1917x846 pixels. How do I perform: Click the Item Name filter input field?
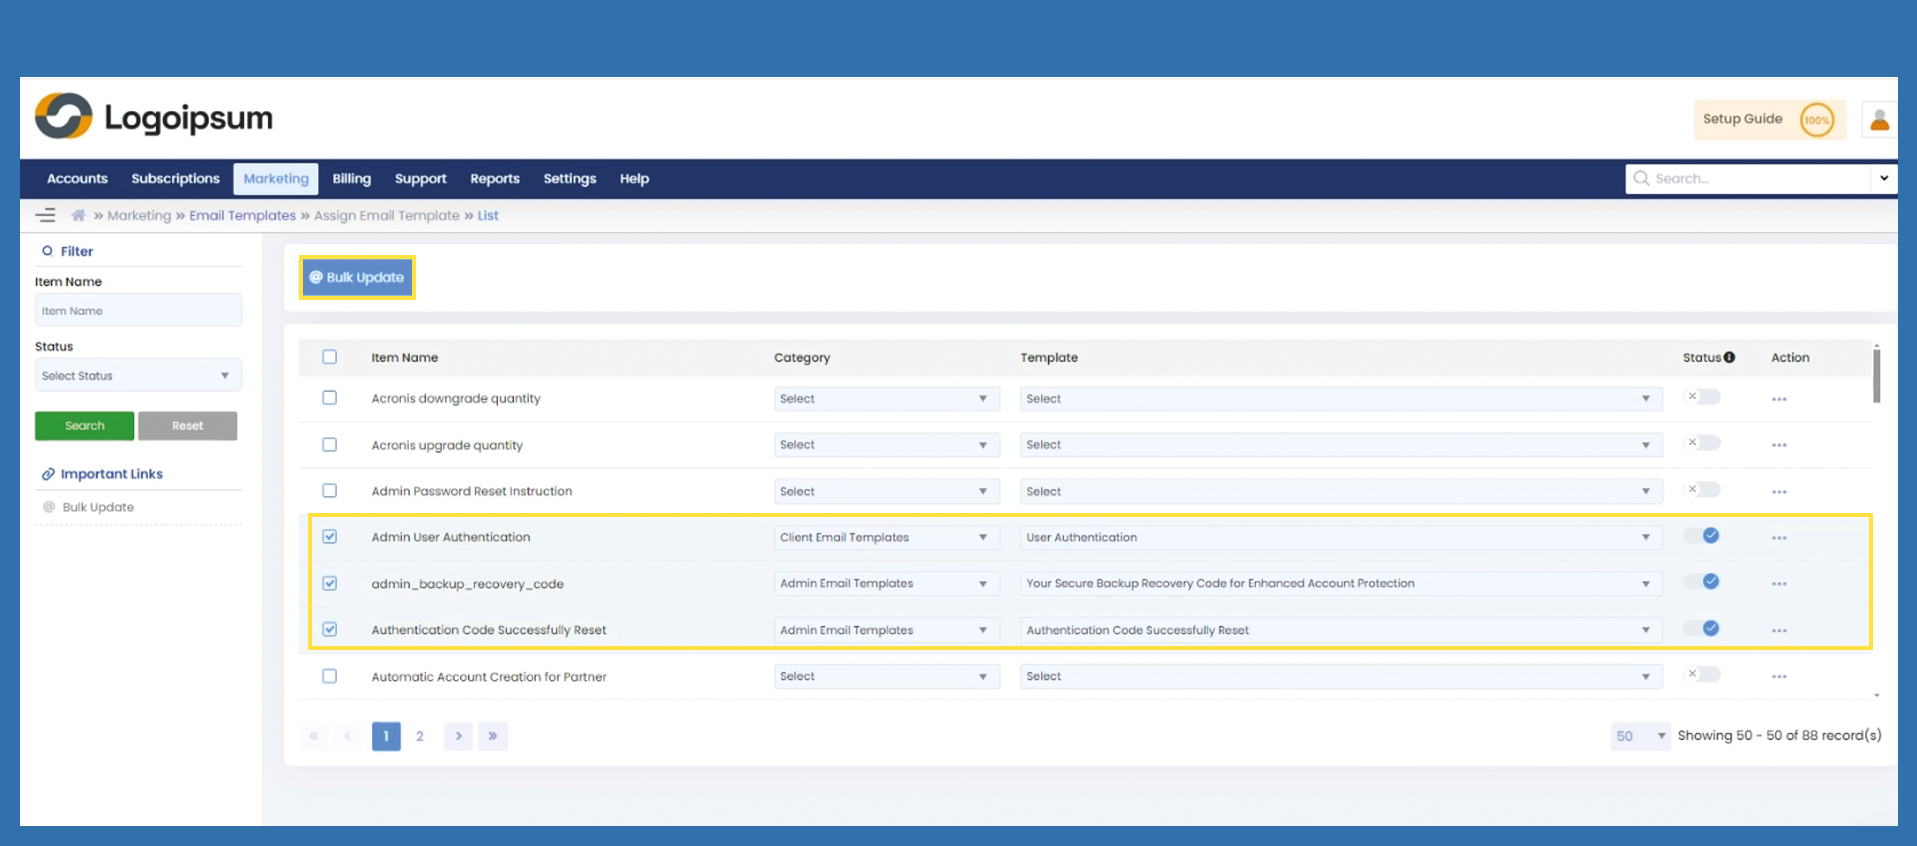(138, 311)
